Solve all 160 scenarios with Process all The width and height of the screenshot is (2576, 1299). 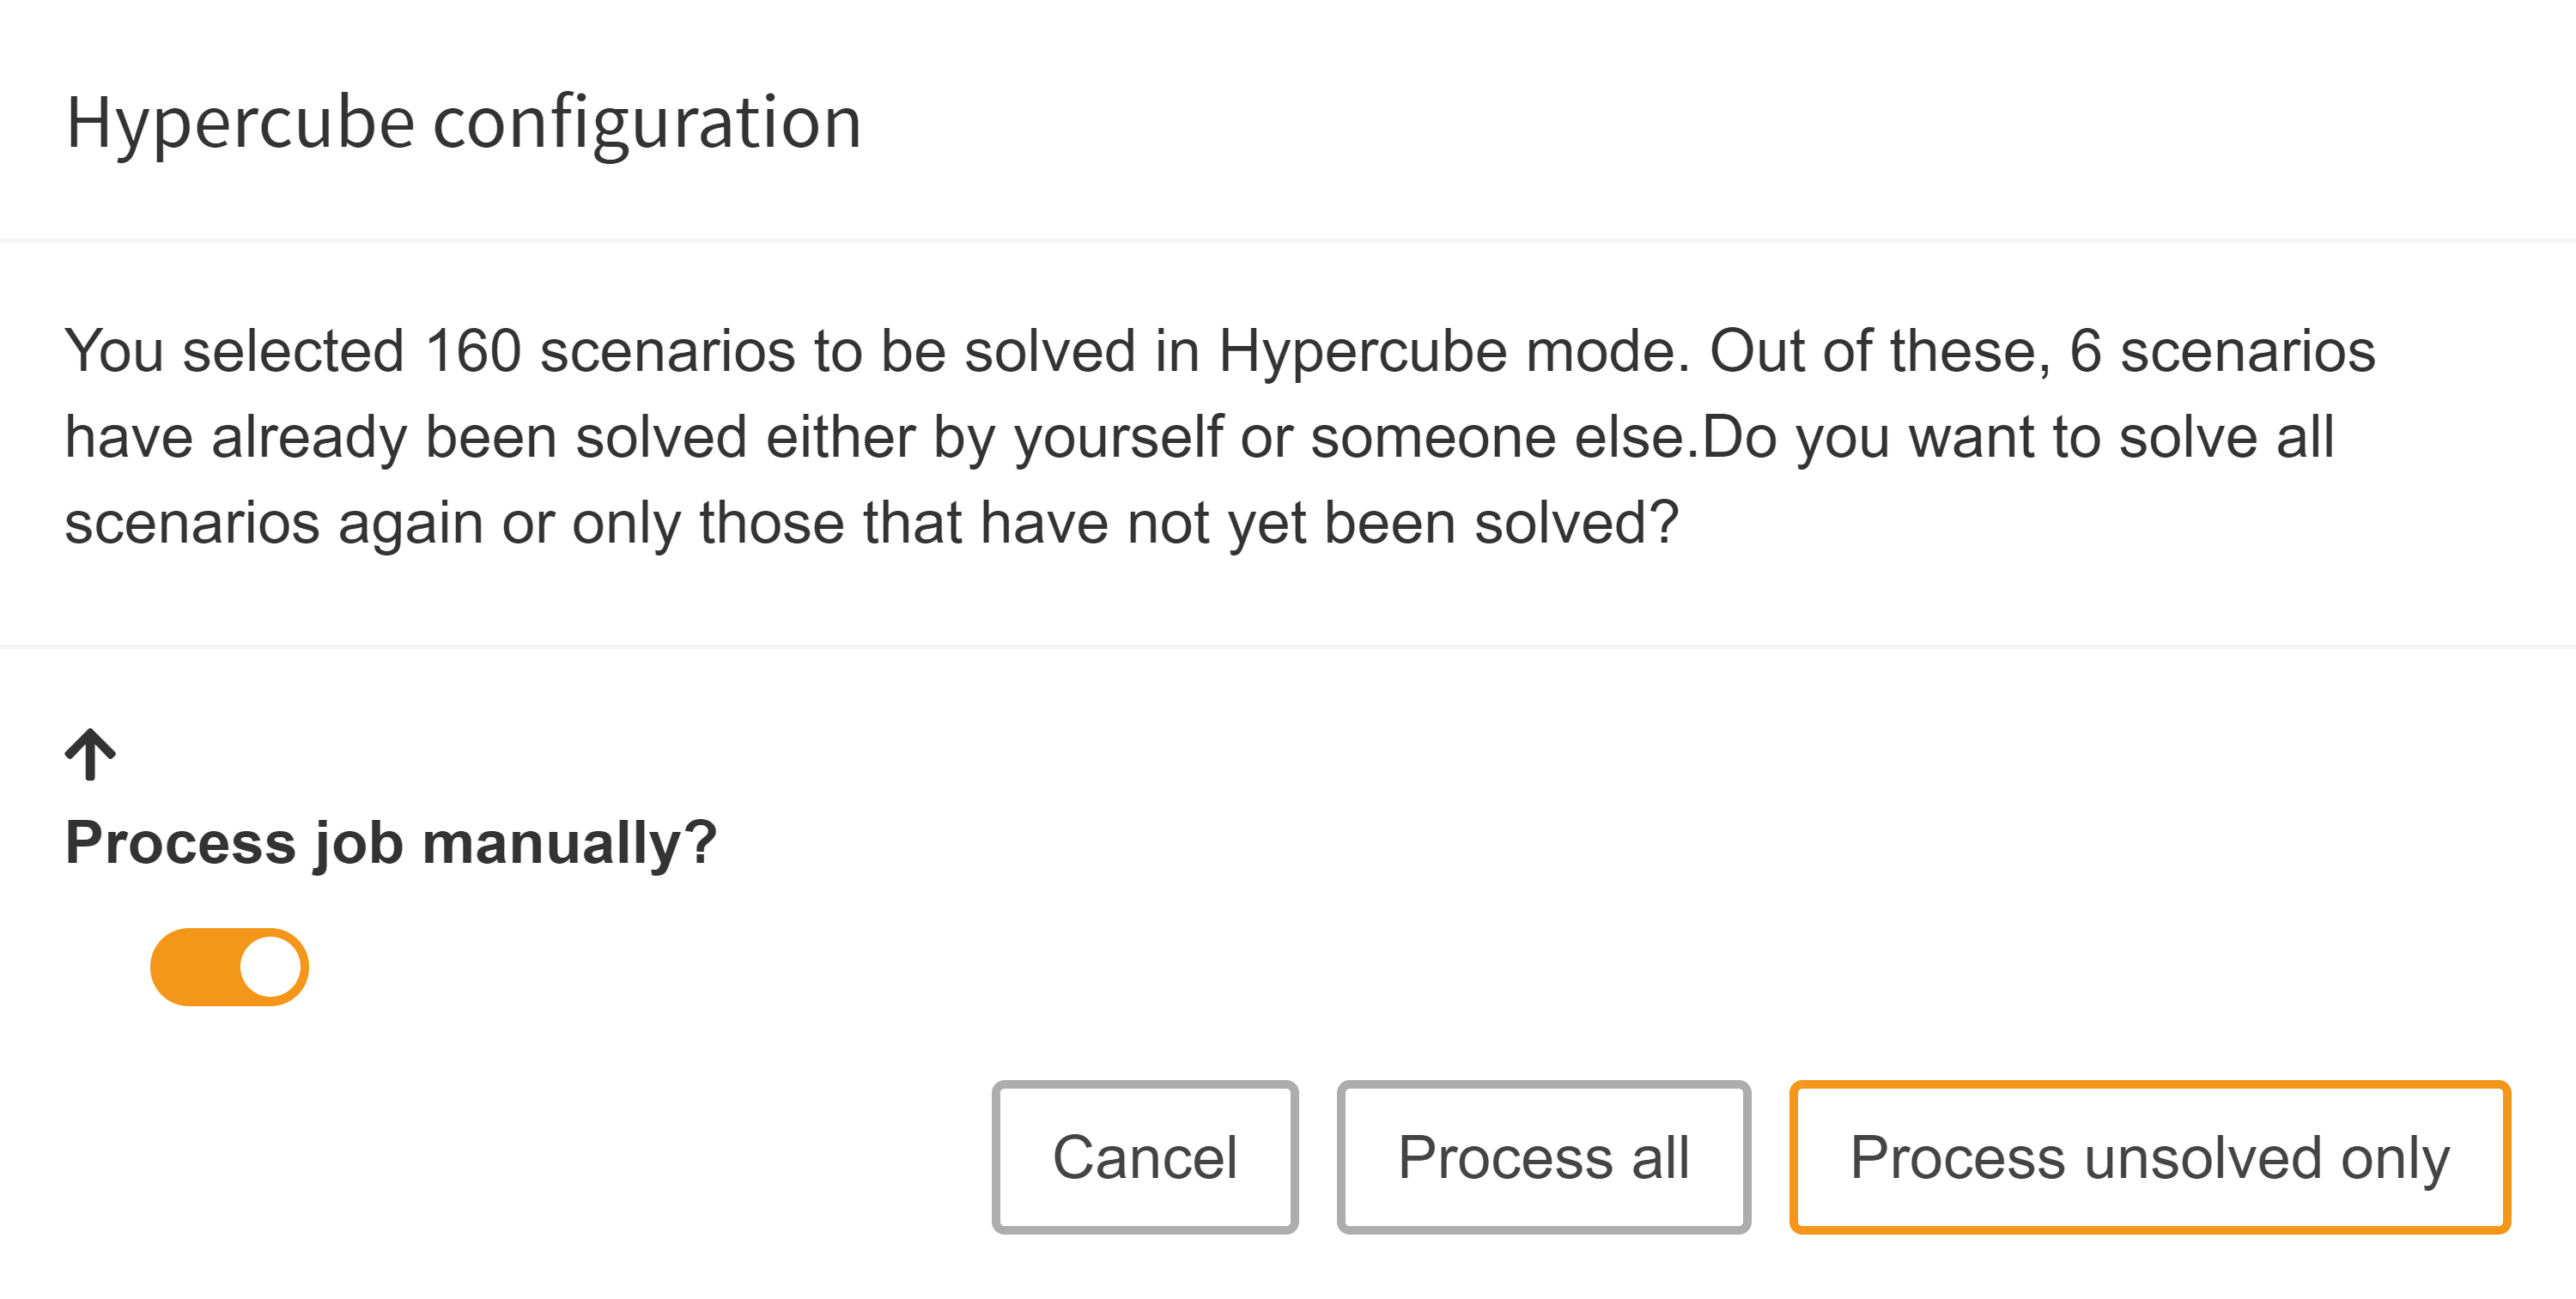point(1543,1157)
